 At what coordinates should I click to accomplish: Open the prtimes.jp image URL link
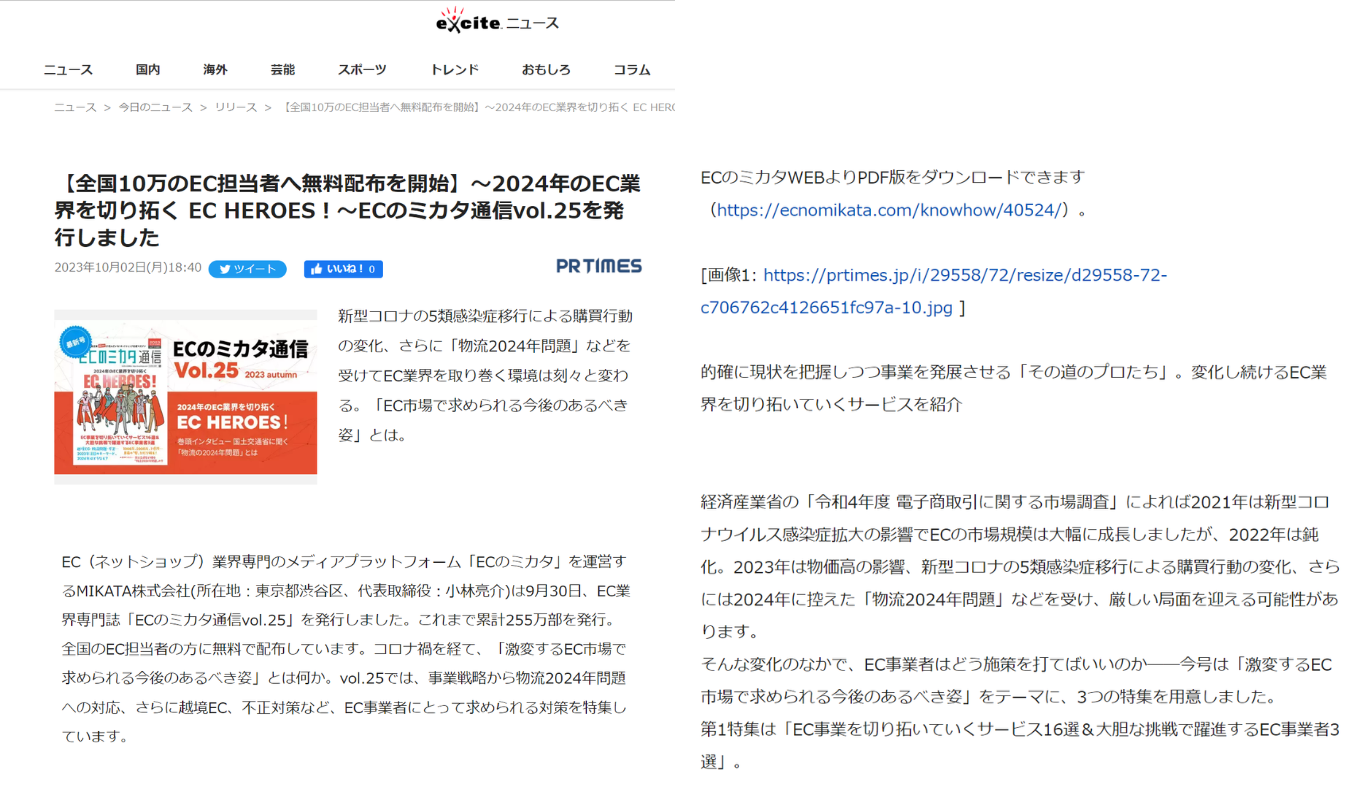click(934, 291)
